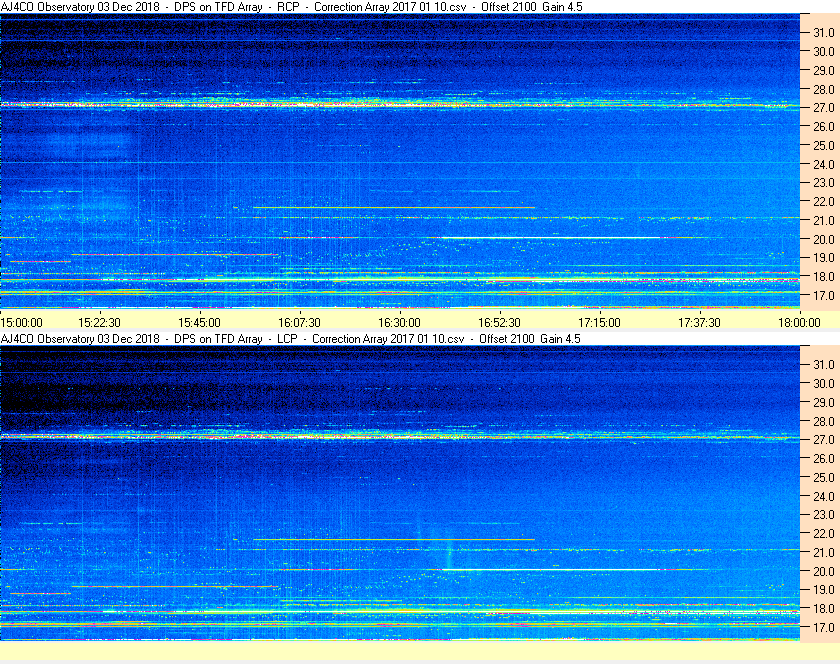The height and width of the screenshot is (664, 840).
Task: Click the 23.0 frequency label, RCP plot
Action: (x=824, y=183)
